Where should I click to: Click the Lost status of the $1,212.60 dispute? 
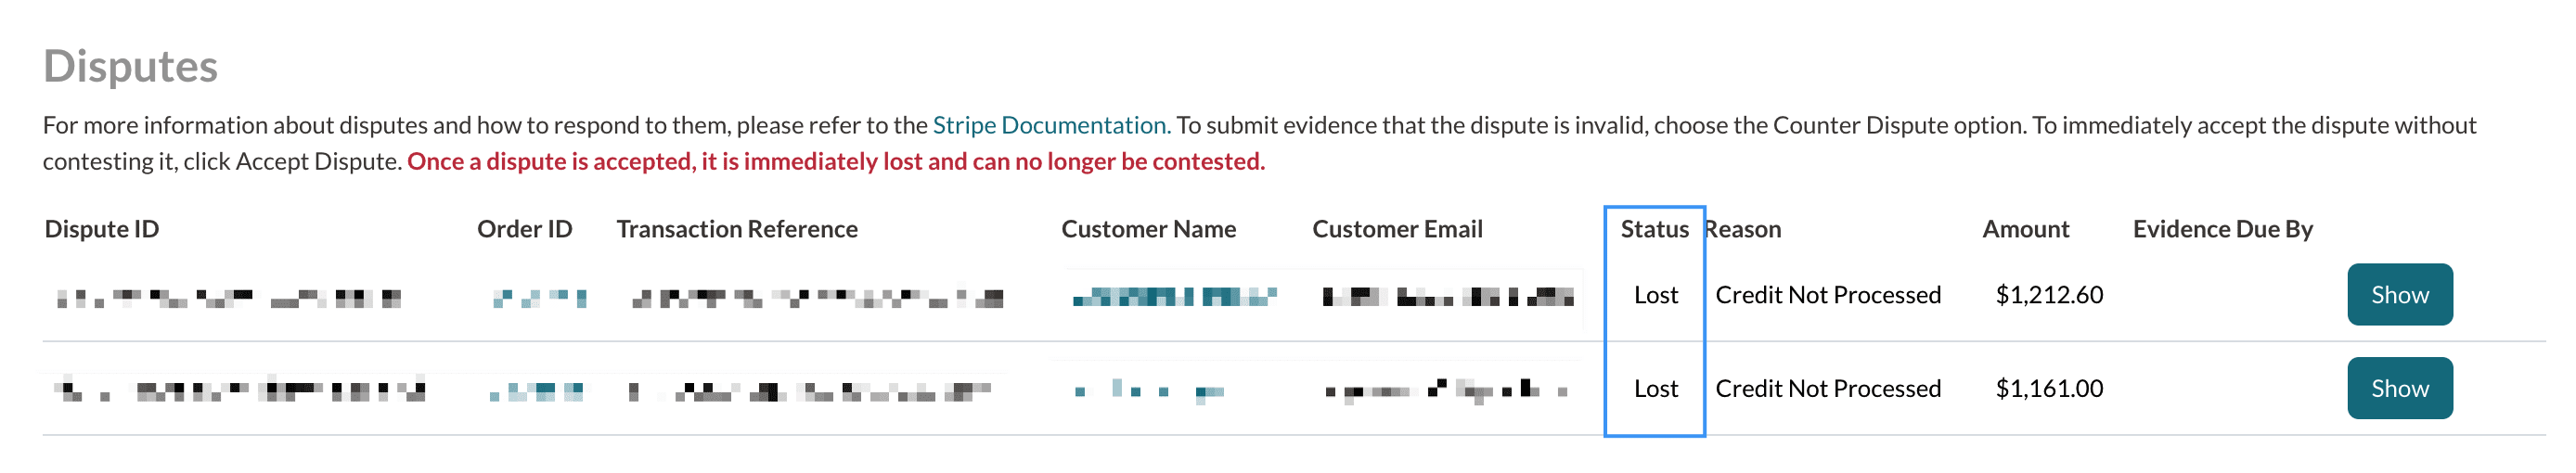point(1655,295)
